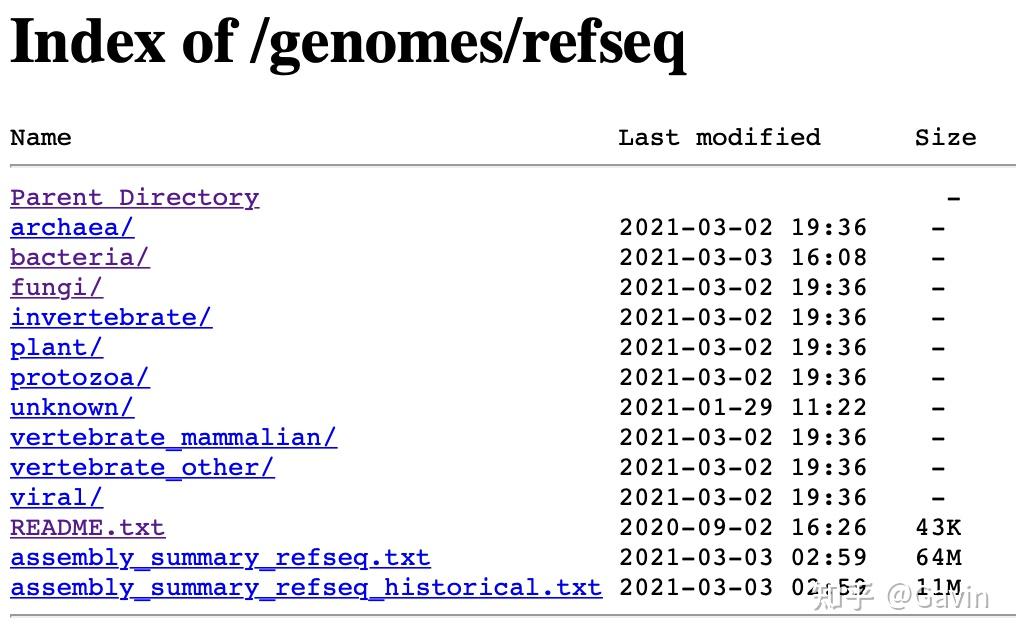
Task: Open the Parent Directory link
Action: click(134, 197)
